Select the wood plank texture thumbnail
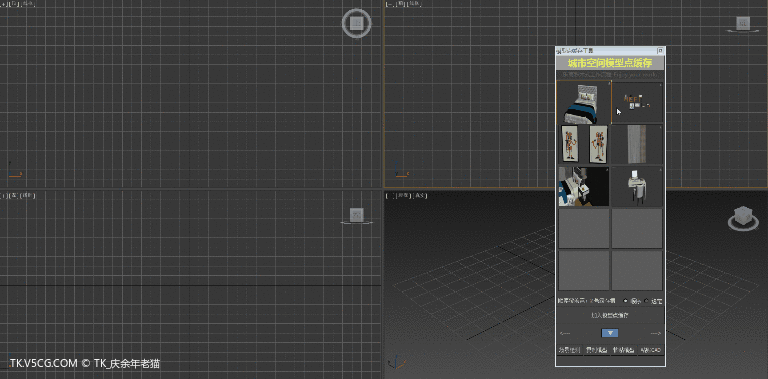Screen dimensions: 768x379 click(x=637, y=144)
